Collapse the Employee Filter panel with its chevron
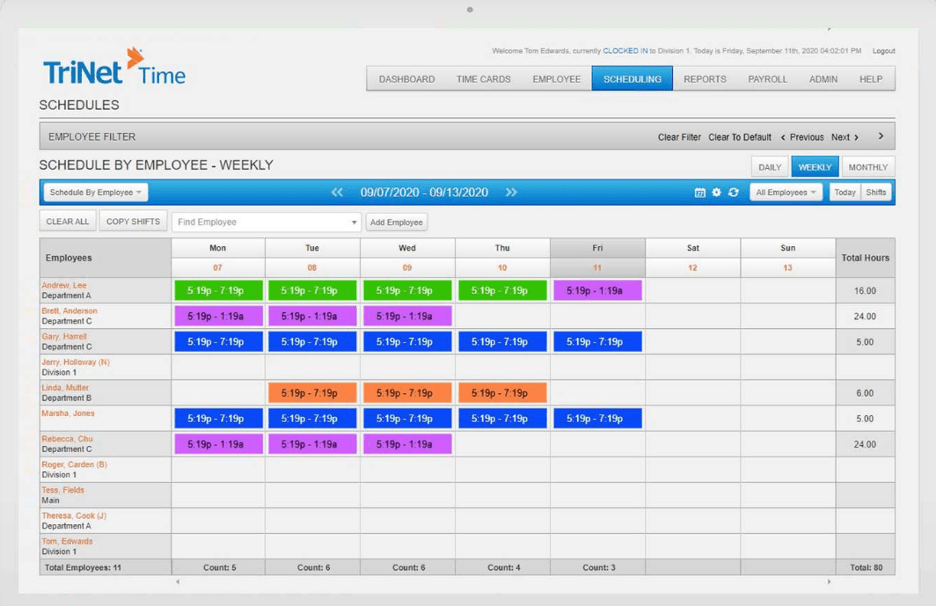 pos(881,136)
